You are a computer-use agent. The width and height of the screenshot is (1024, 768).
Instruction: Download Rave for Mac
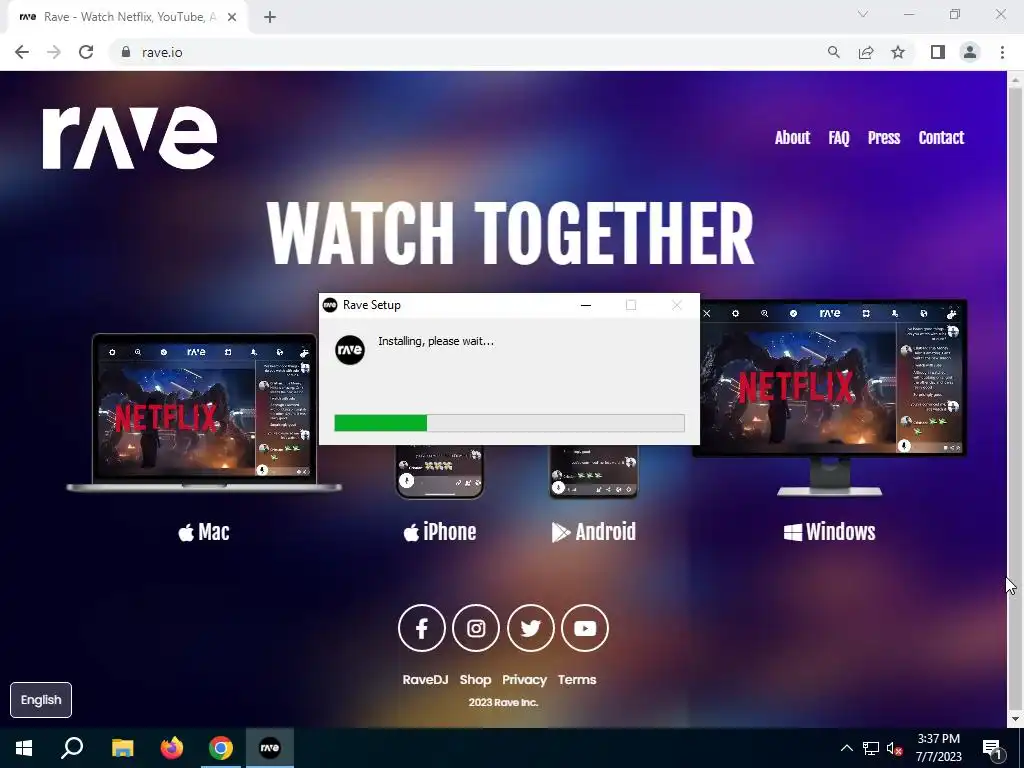coord(204,532)
